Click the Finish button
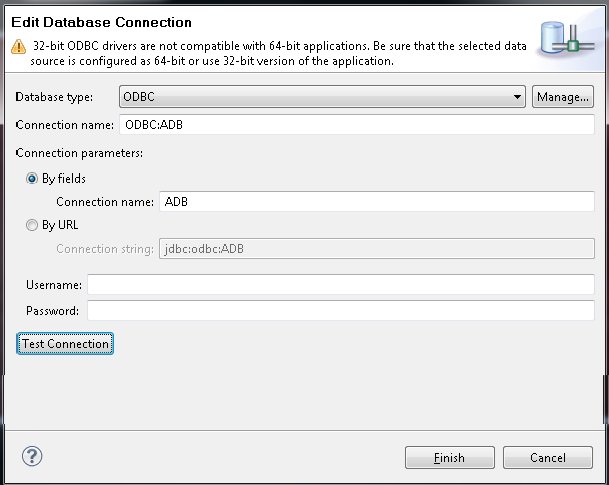 pyautogui.click(x=449, y=458)
